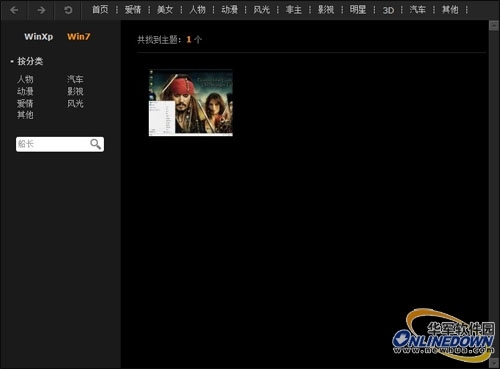
Task: Open the 美女 top navigation item
Action: click(x=165, y=10)
